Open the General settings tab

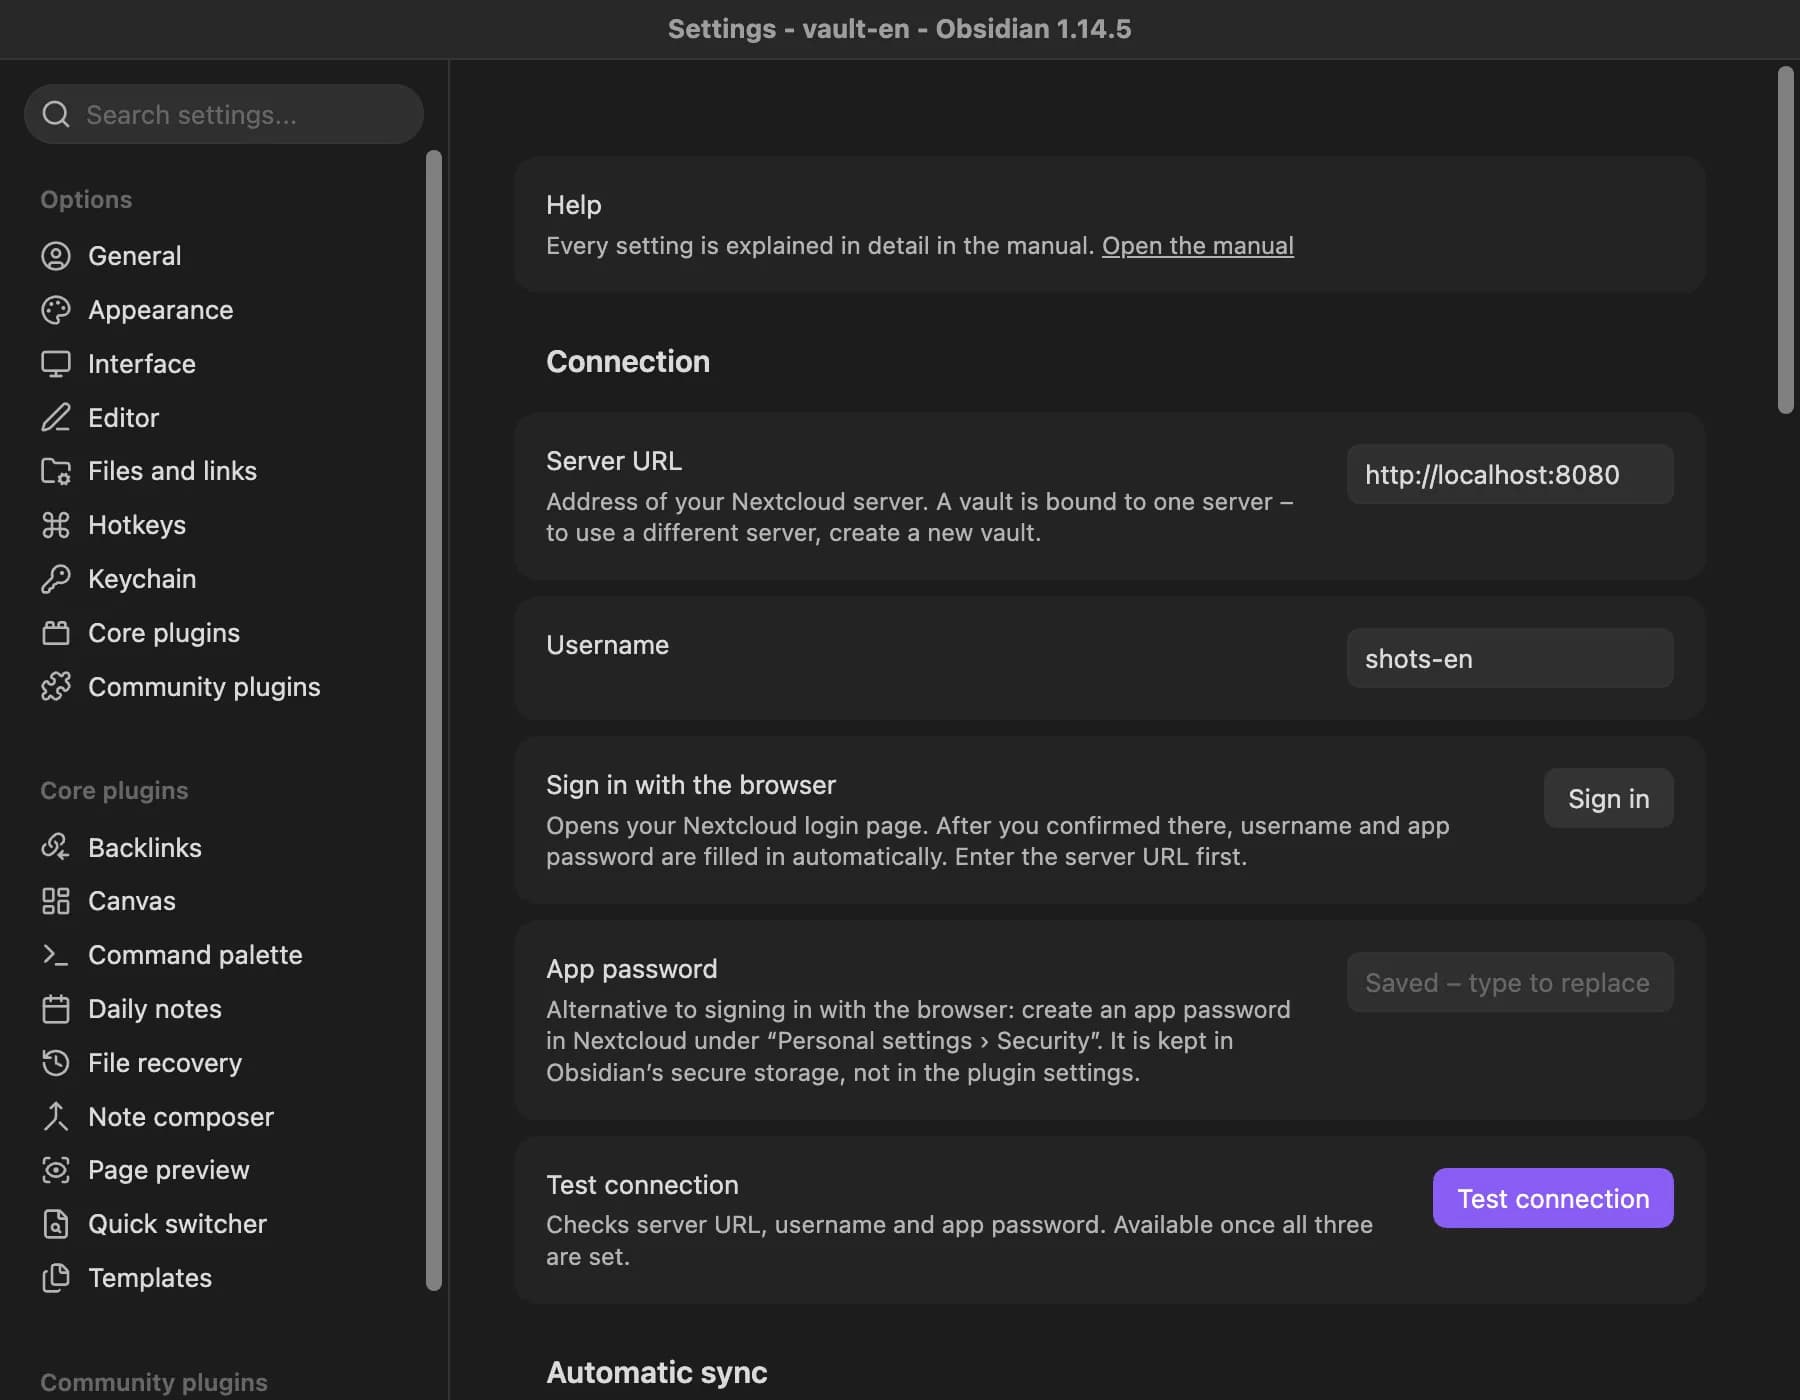(x=224, y=256)
